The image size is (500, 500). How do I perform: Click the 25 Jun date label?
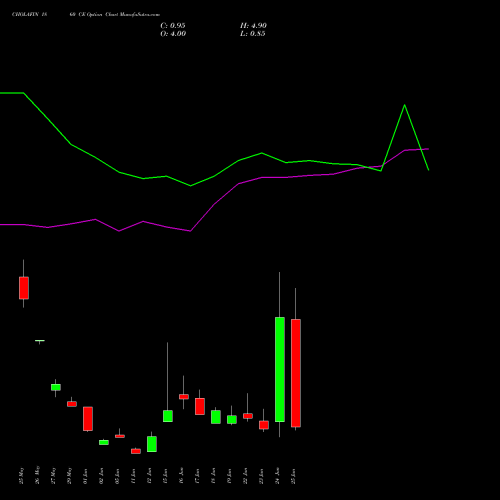(x=294, y=476)
